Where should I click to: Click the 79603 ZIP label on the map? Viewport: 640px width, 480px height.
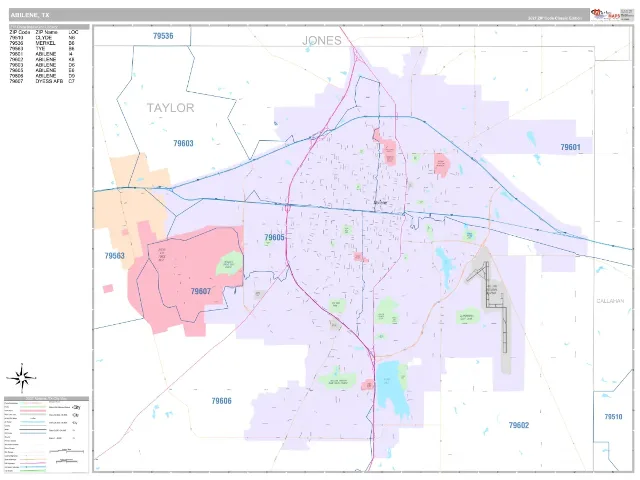pos(183,143)
